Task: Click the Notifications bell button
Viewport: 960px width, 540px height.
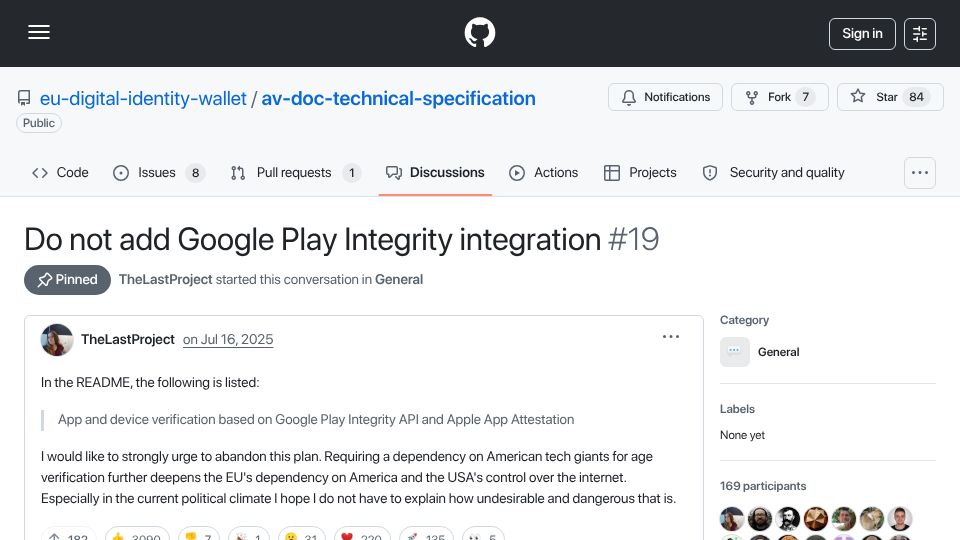Action: (x=665, y=97)
